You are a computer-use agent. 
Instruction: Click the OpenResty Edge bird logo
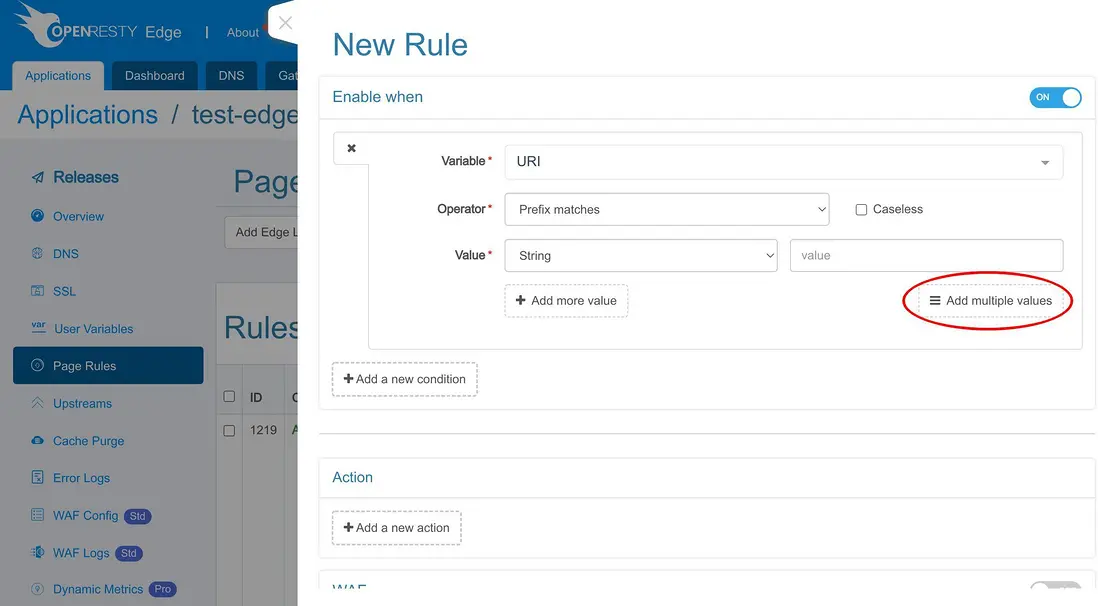[x=41, y=25]
